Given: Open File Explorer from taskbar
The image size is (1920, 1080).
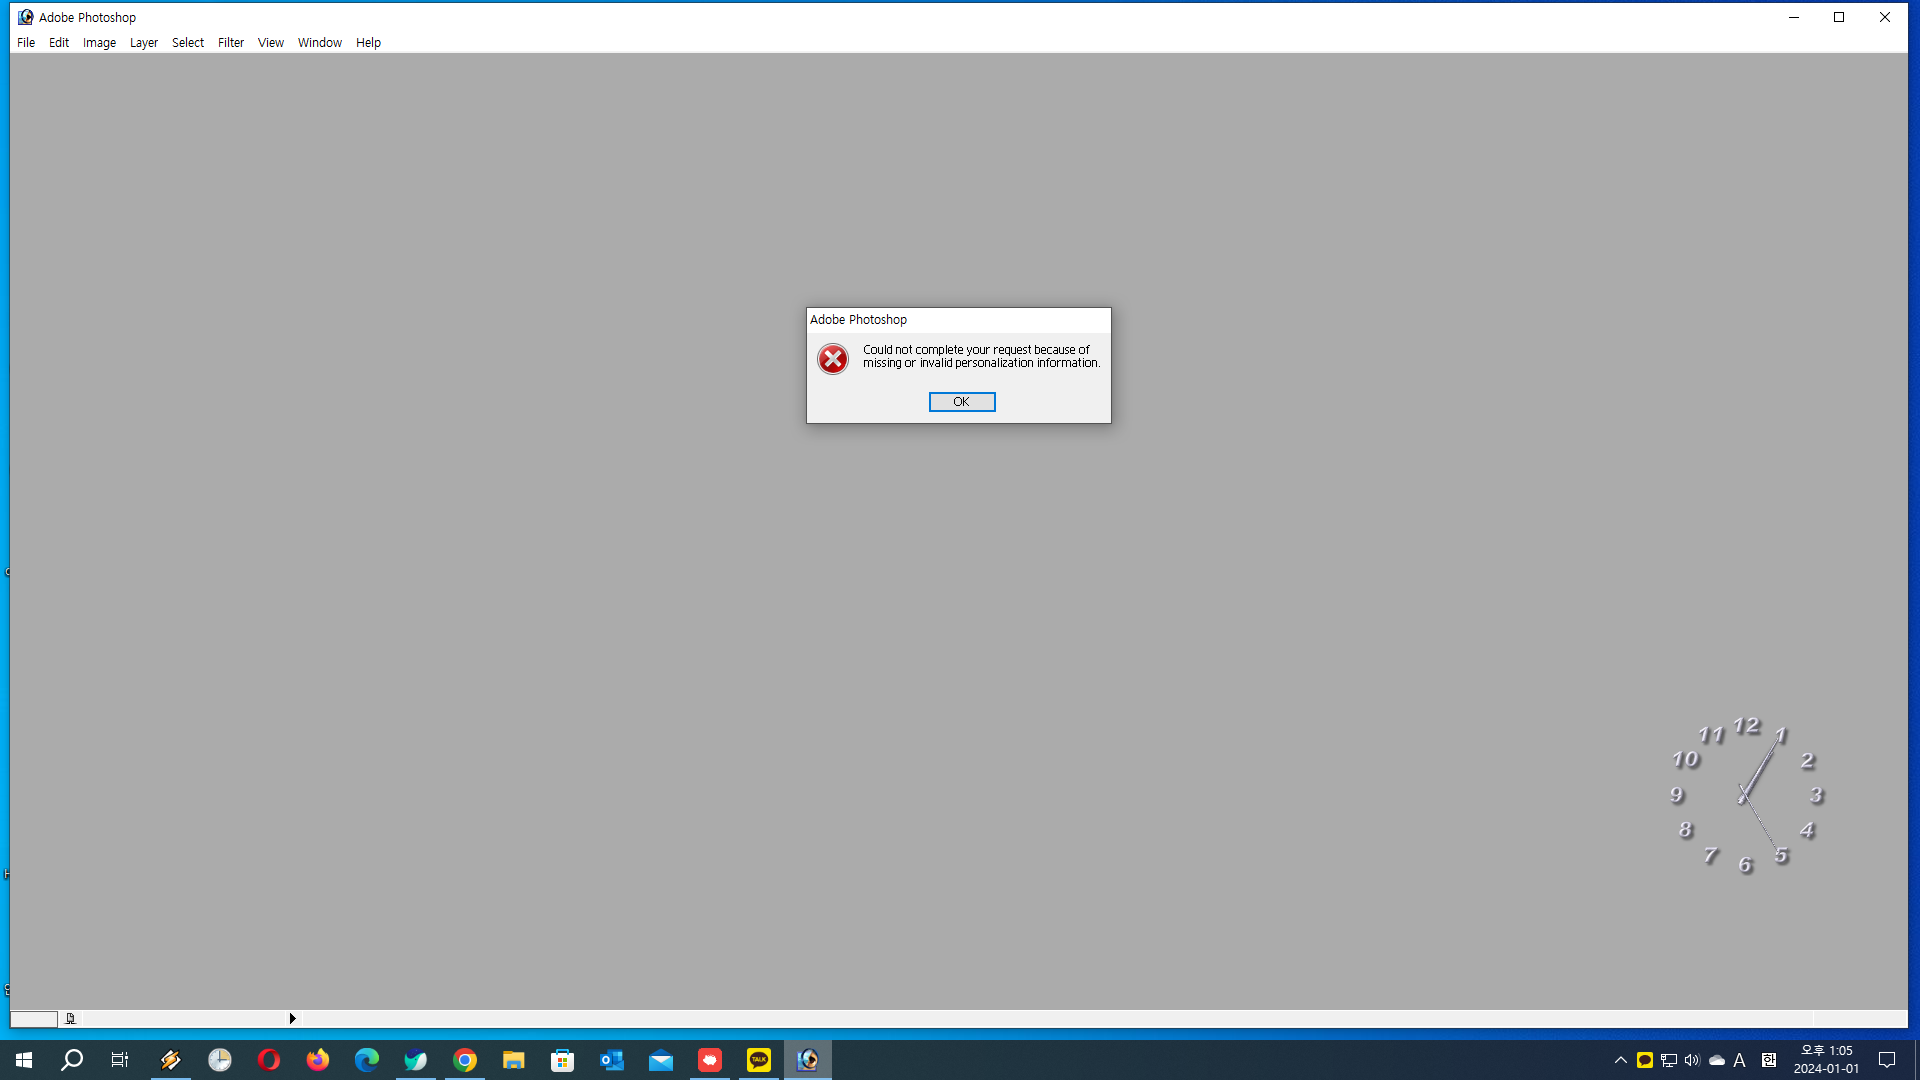Looking at the screenshot, I should click(x=514, y=1060).
